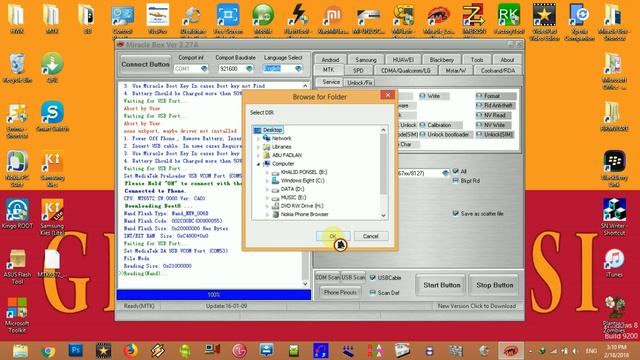Open the Language Select dropdown
The height and width of the screenshot is (360, 640).
point(298,69)
